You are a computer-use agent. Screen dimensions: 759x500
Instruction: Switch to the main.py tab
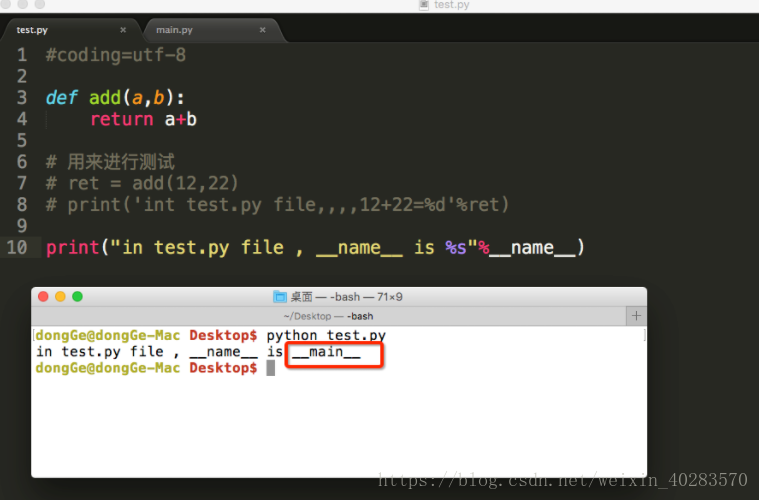coord(174,30)
